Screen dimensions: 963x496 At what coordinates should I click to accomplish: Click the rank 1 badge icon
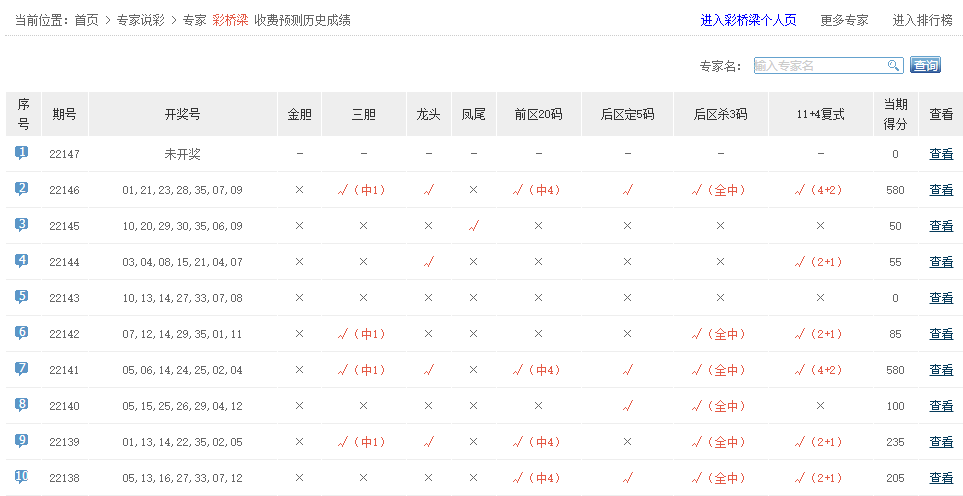(22, 153)
